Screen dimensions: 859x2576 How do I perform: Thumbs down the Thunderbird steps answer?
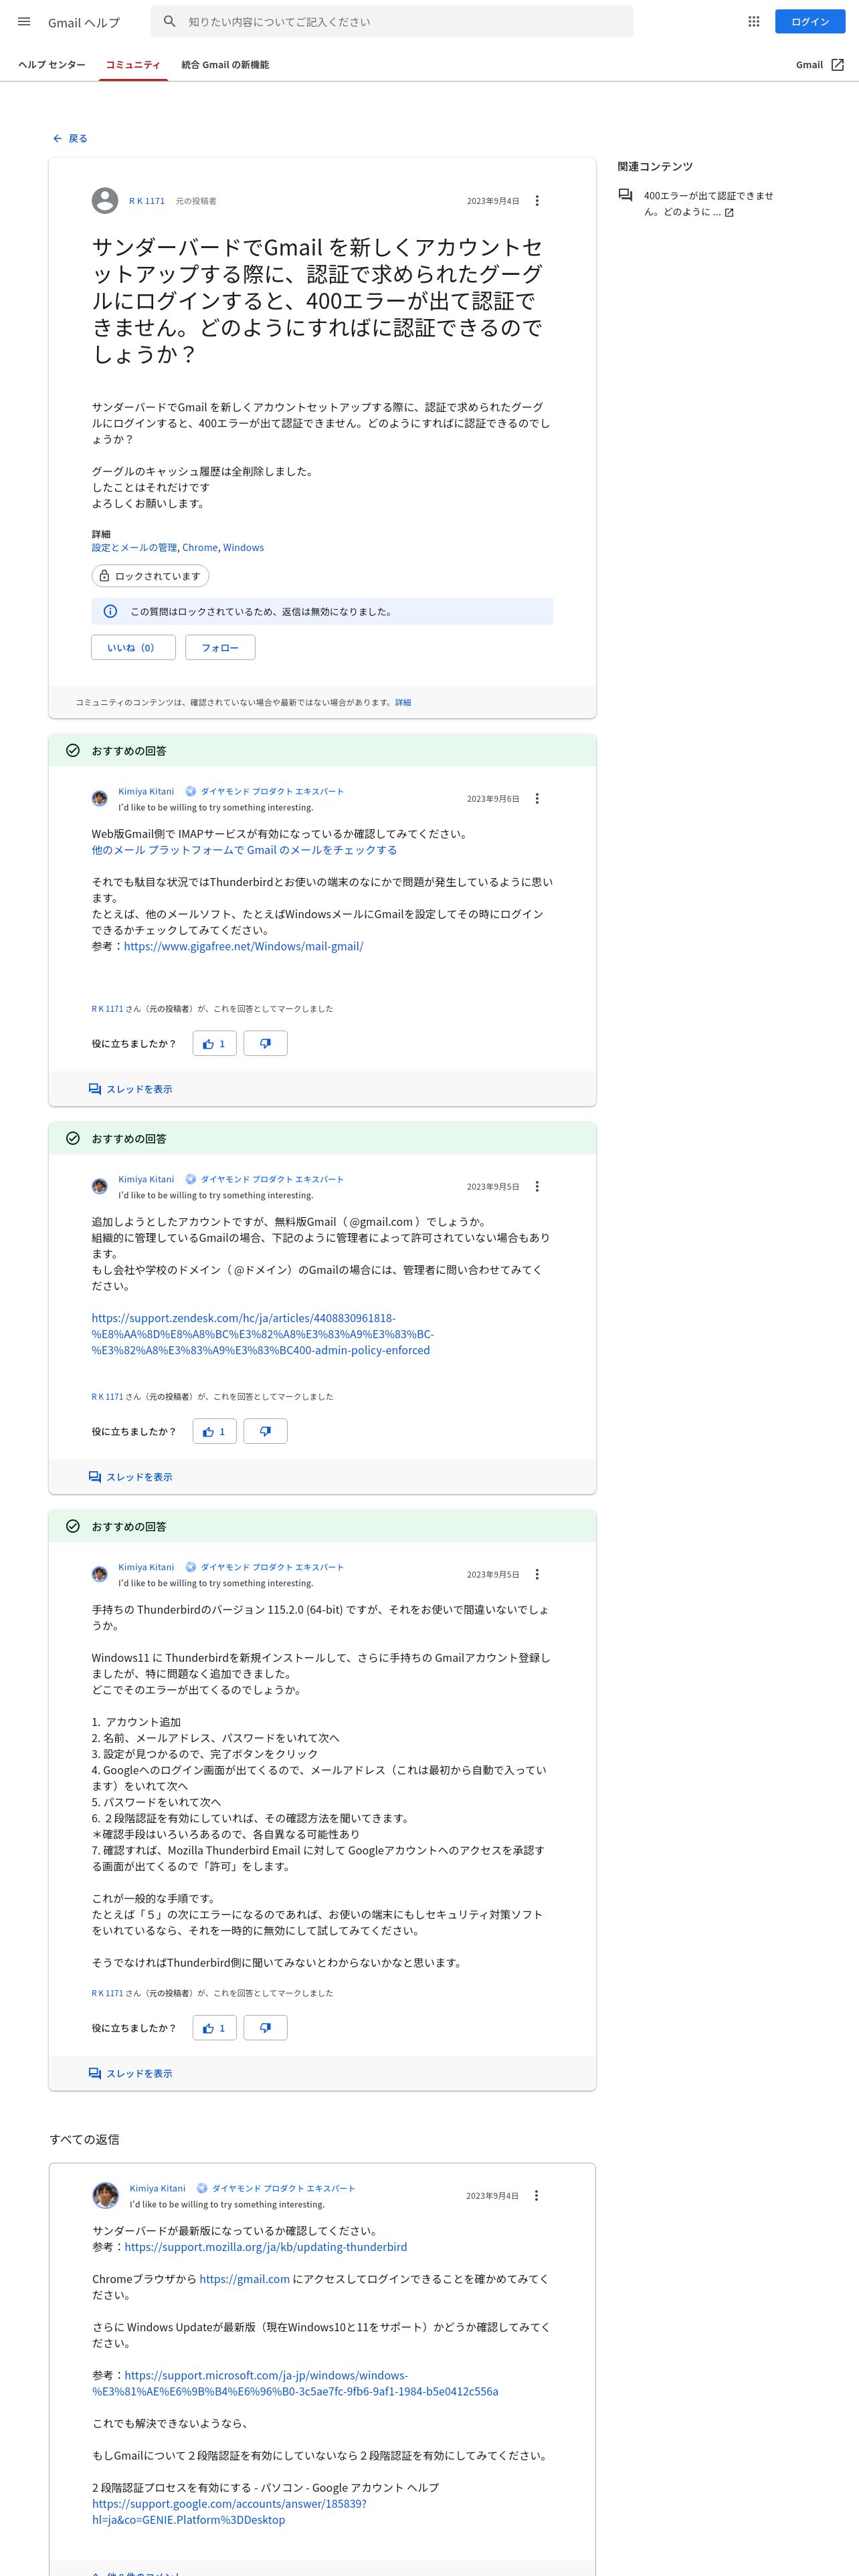(x=265, y=2028)
